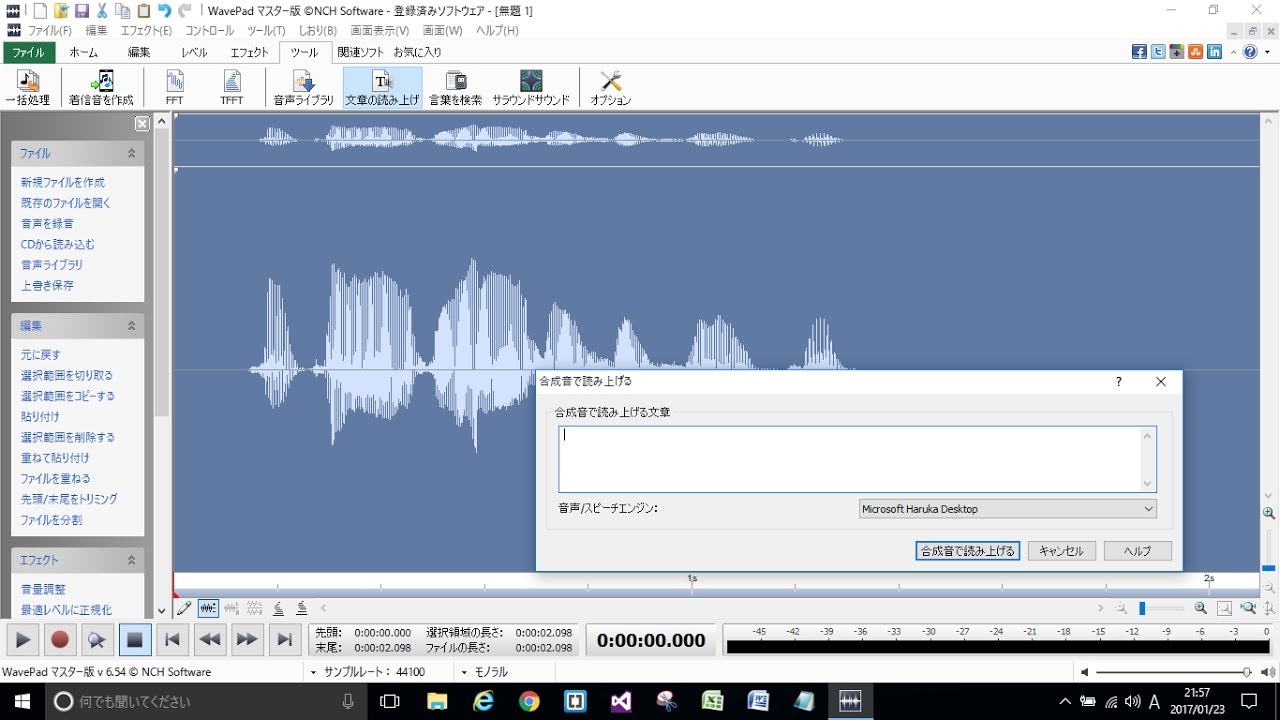Click the Facebook share icon
Image resolution: width=1280 pixels, height=720 pixels.
point(1139,52)
